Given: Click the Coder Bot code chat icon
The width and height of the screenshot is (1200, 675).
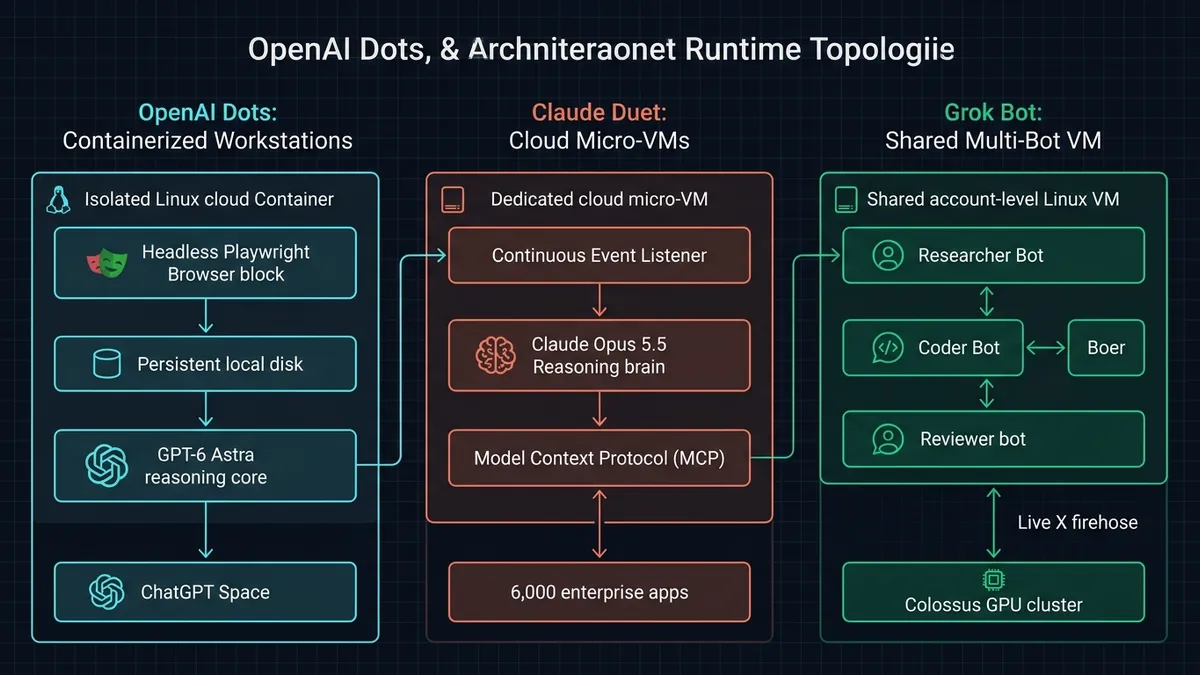Looking at the screenshot, I should [x=887, y=347].
